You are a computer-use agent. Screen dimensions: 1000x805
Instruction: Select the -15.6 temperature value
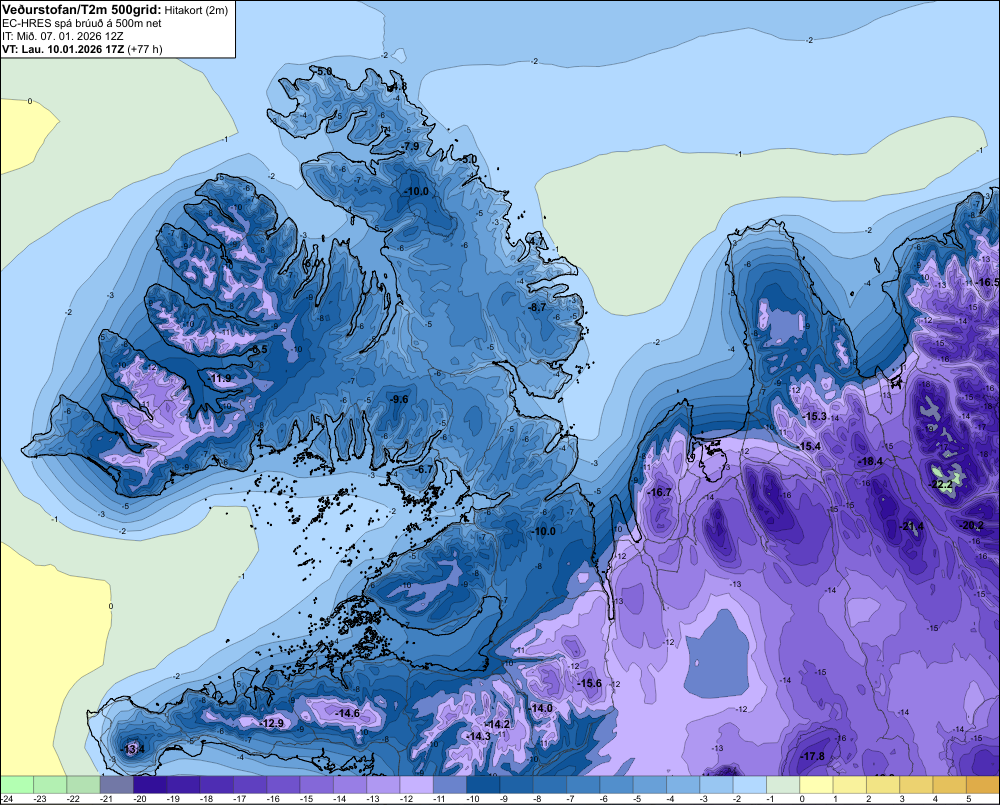(590, 683)
